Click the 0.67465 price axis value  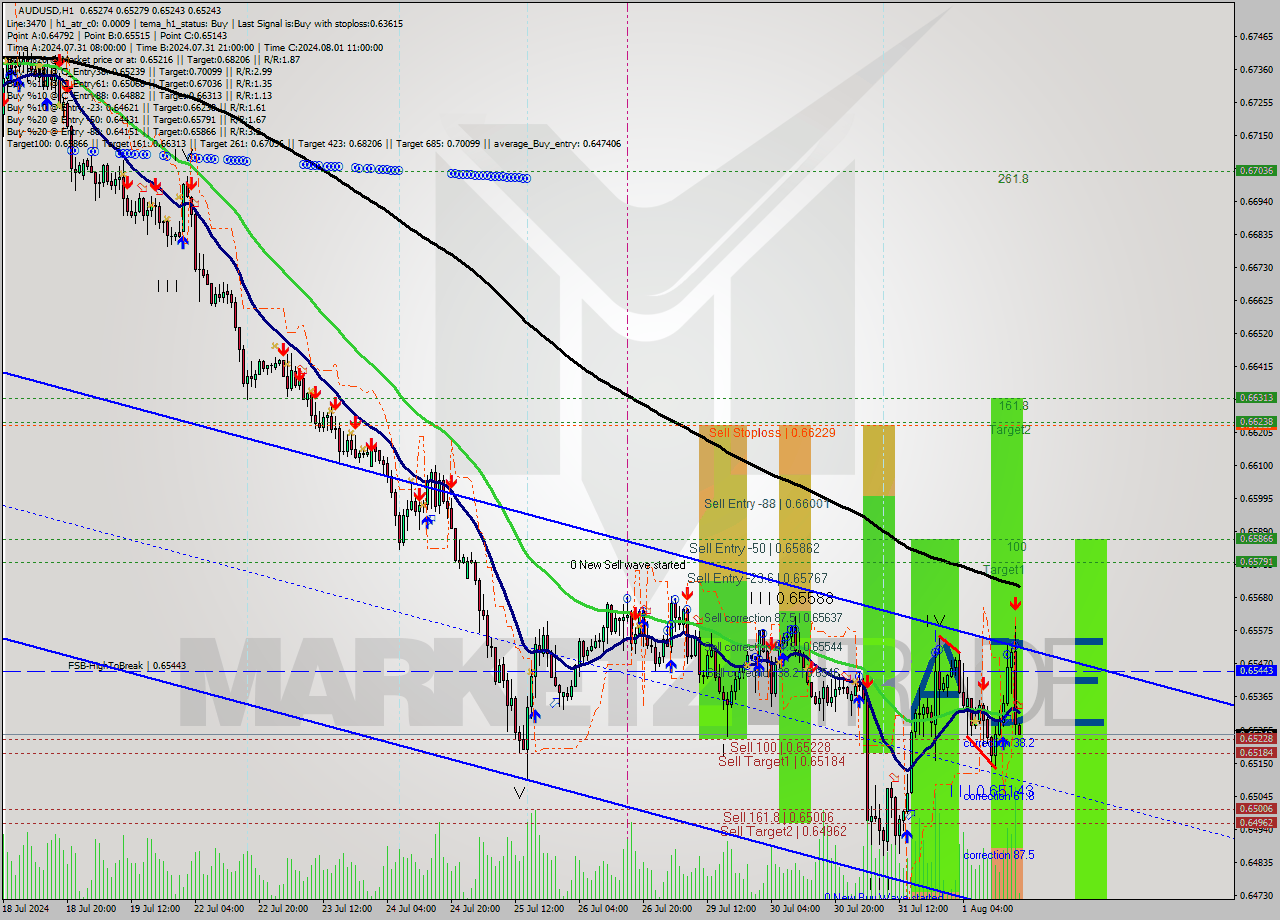[x=1256, y=37]
